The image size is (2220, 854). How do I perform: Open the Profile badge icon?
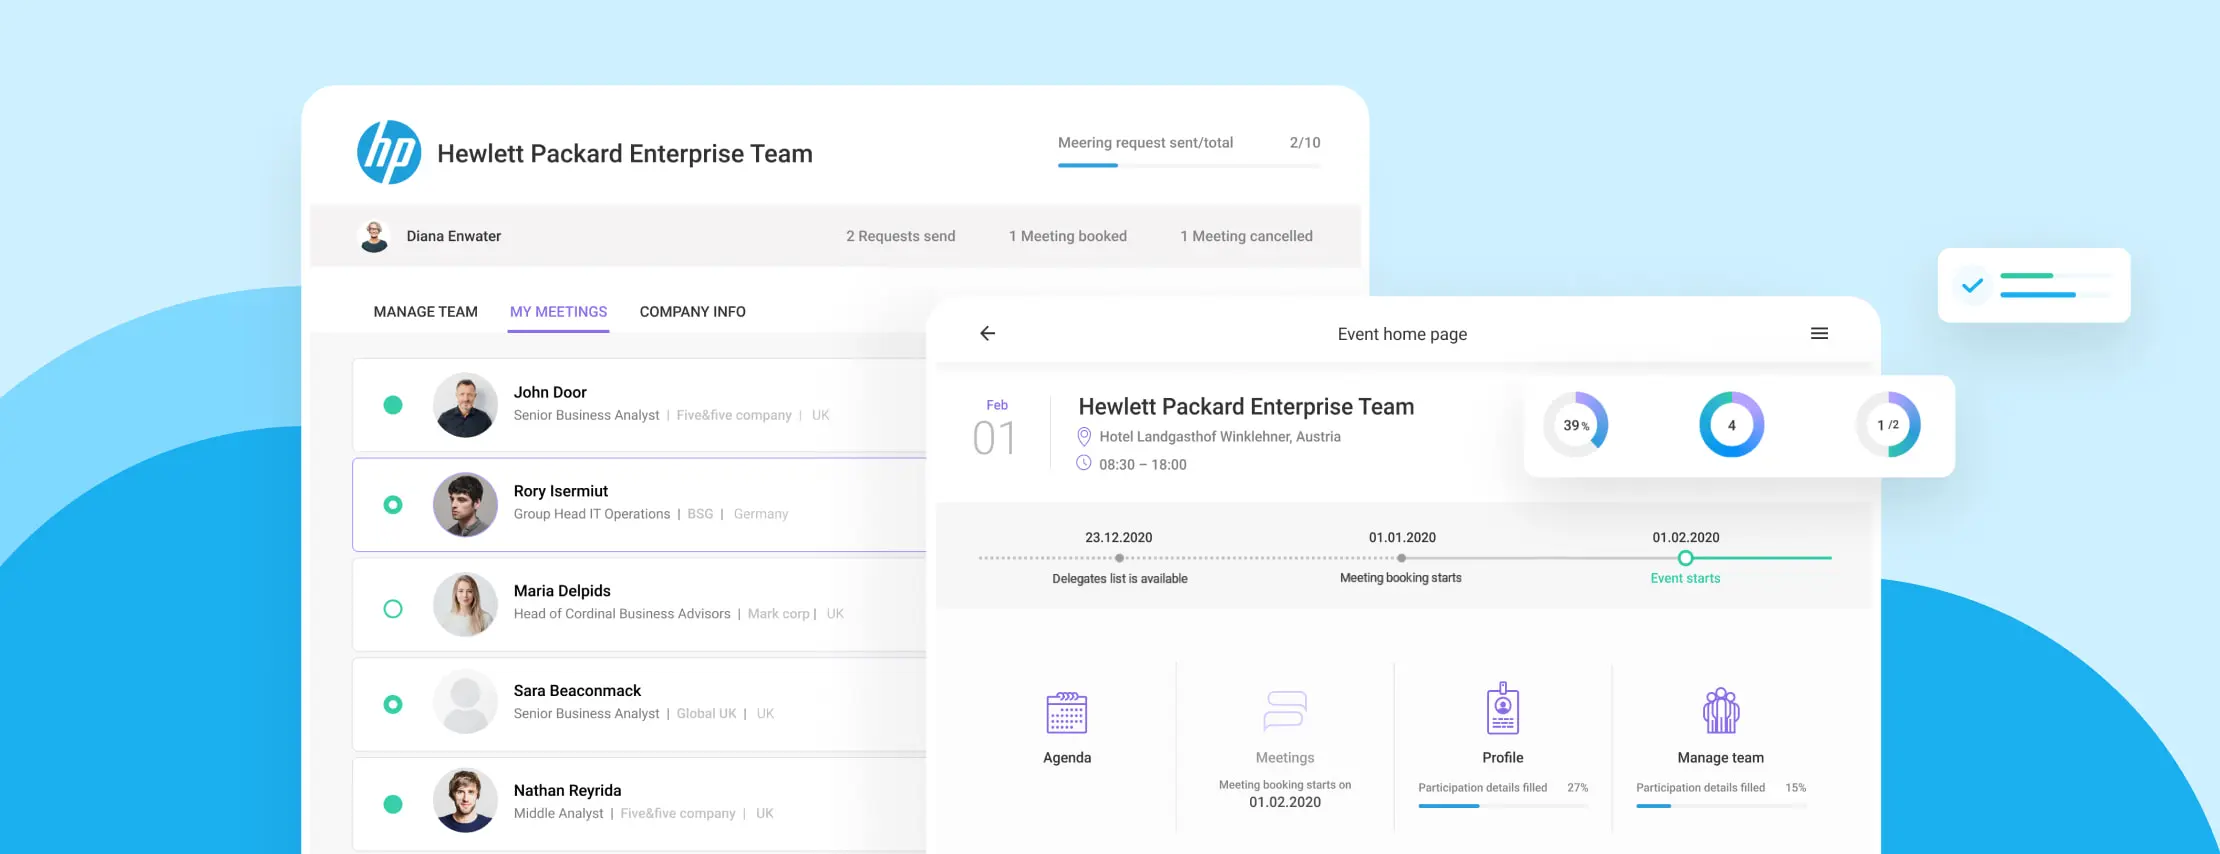coord(1502,709)
